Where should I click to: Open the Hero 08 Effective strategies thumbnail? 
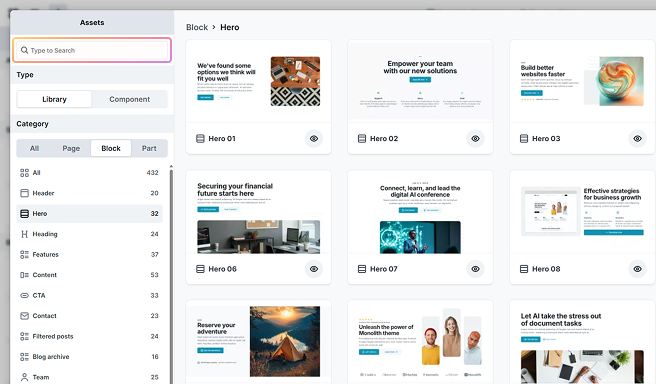[582, 212]
